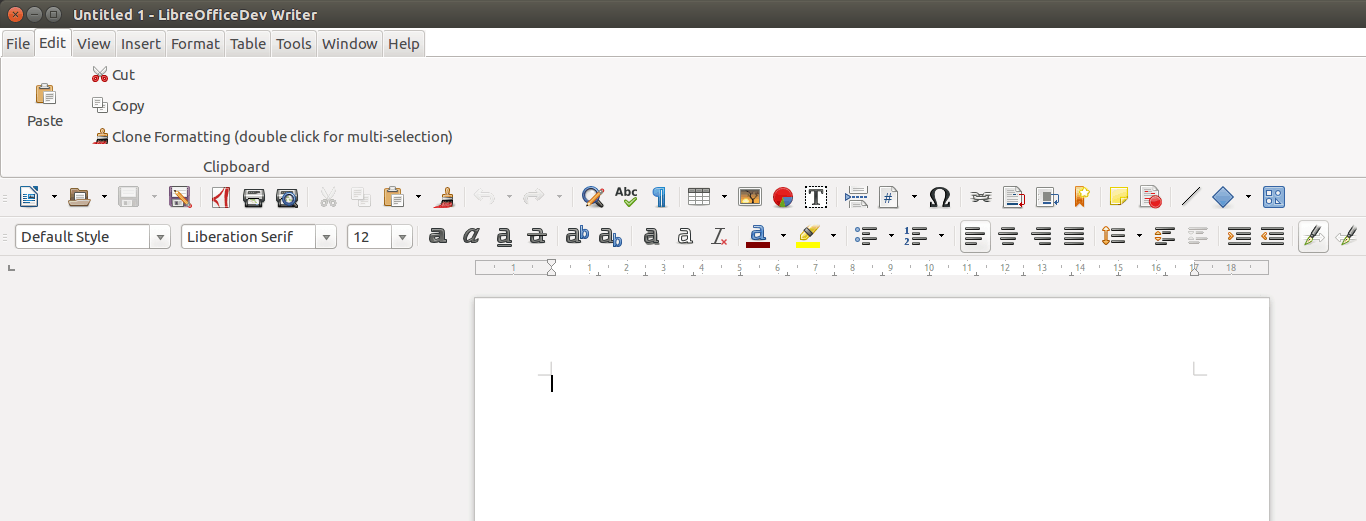Image resolution: width=1366 pixels, height=521 pixels.
Task: Toggle Formatting Marks (pilcrow)
Action: pyautogui.click(x=659, y=197)
